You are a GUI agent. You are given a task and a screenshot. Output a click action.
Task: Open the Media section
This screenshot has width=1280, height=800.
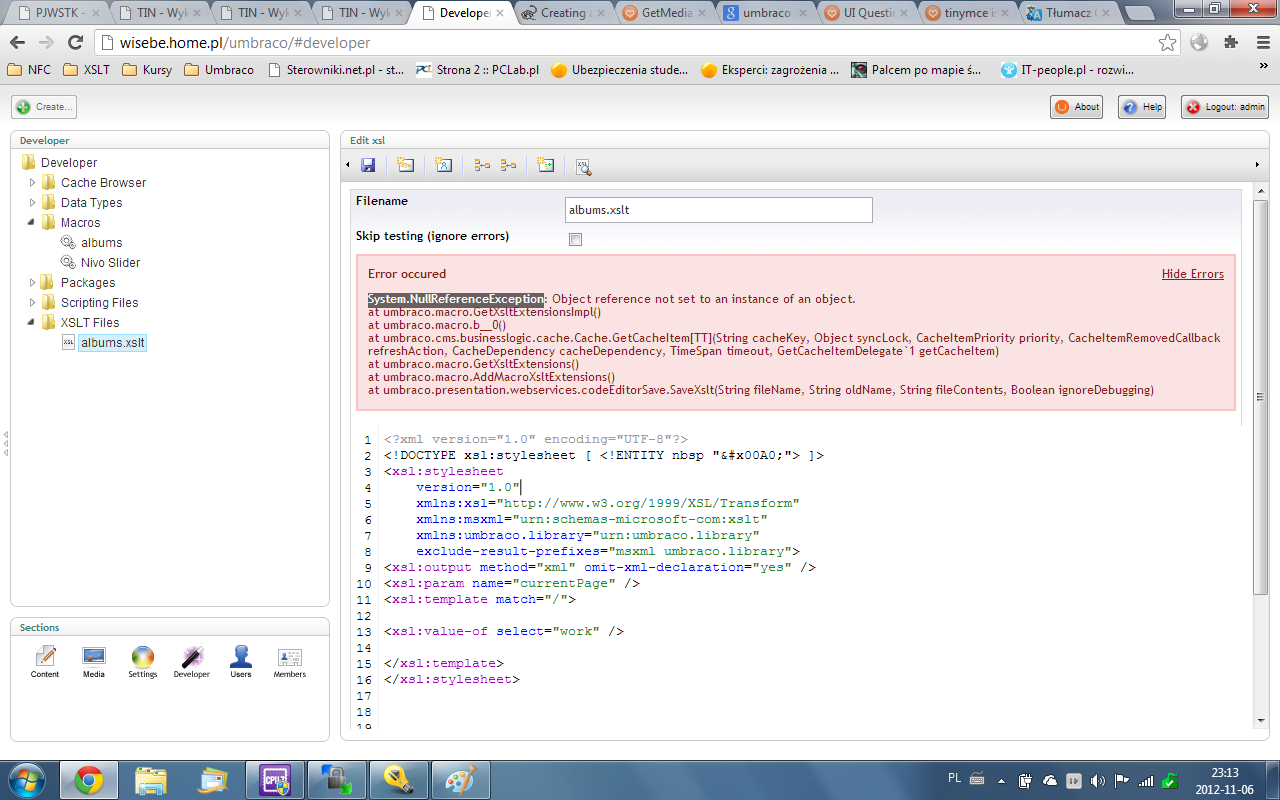pyautogui.click(x=94, y=662)
